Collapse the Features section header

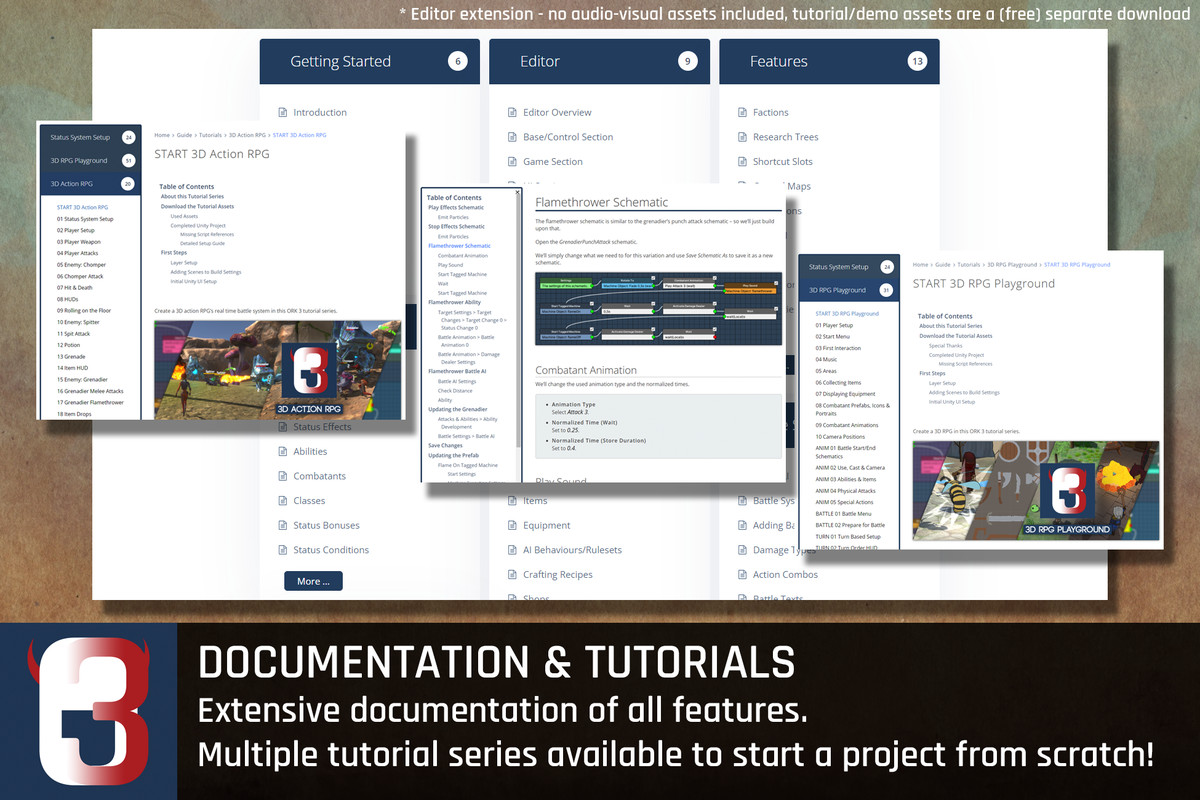tap(829, 61)
